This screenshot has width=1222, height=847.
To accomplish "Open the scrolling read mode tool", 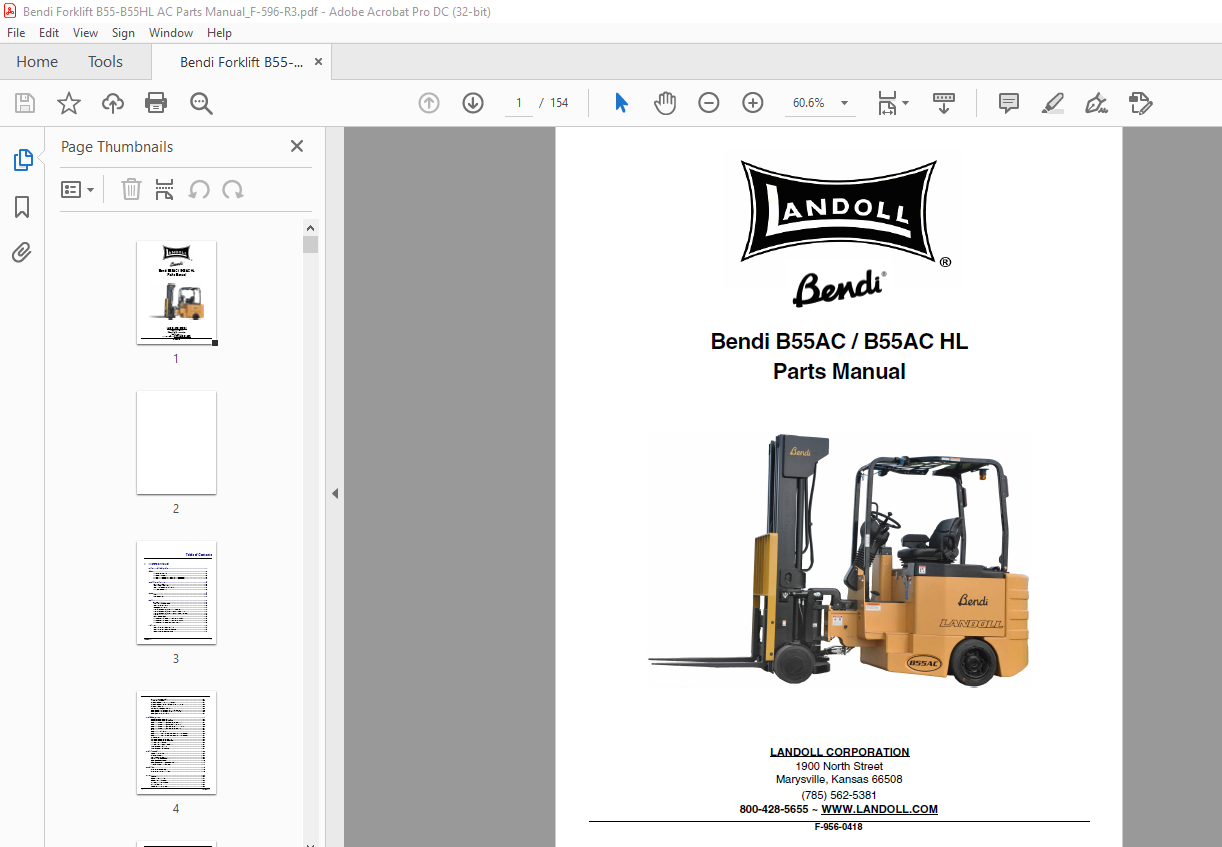I will pyautogui.click(x=944, y=103).
